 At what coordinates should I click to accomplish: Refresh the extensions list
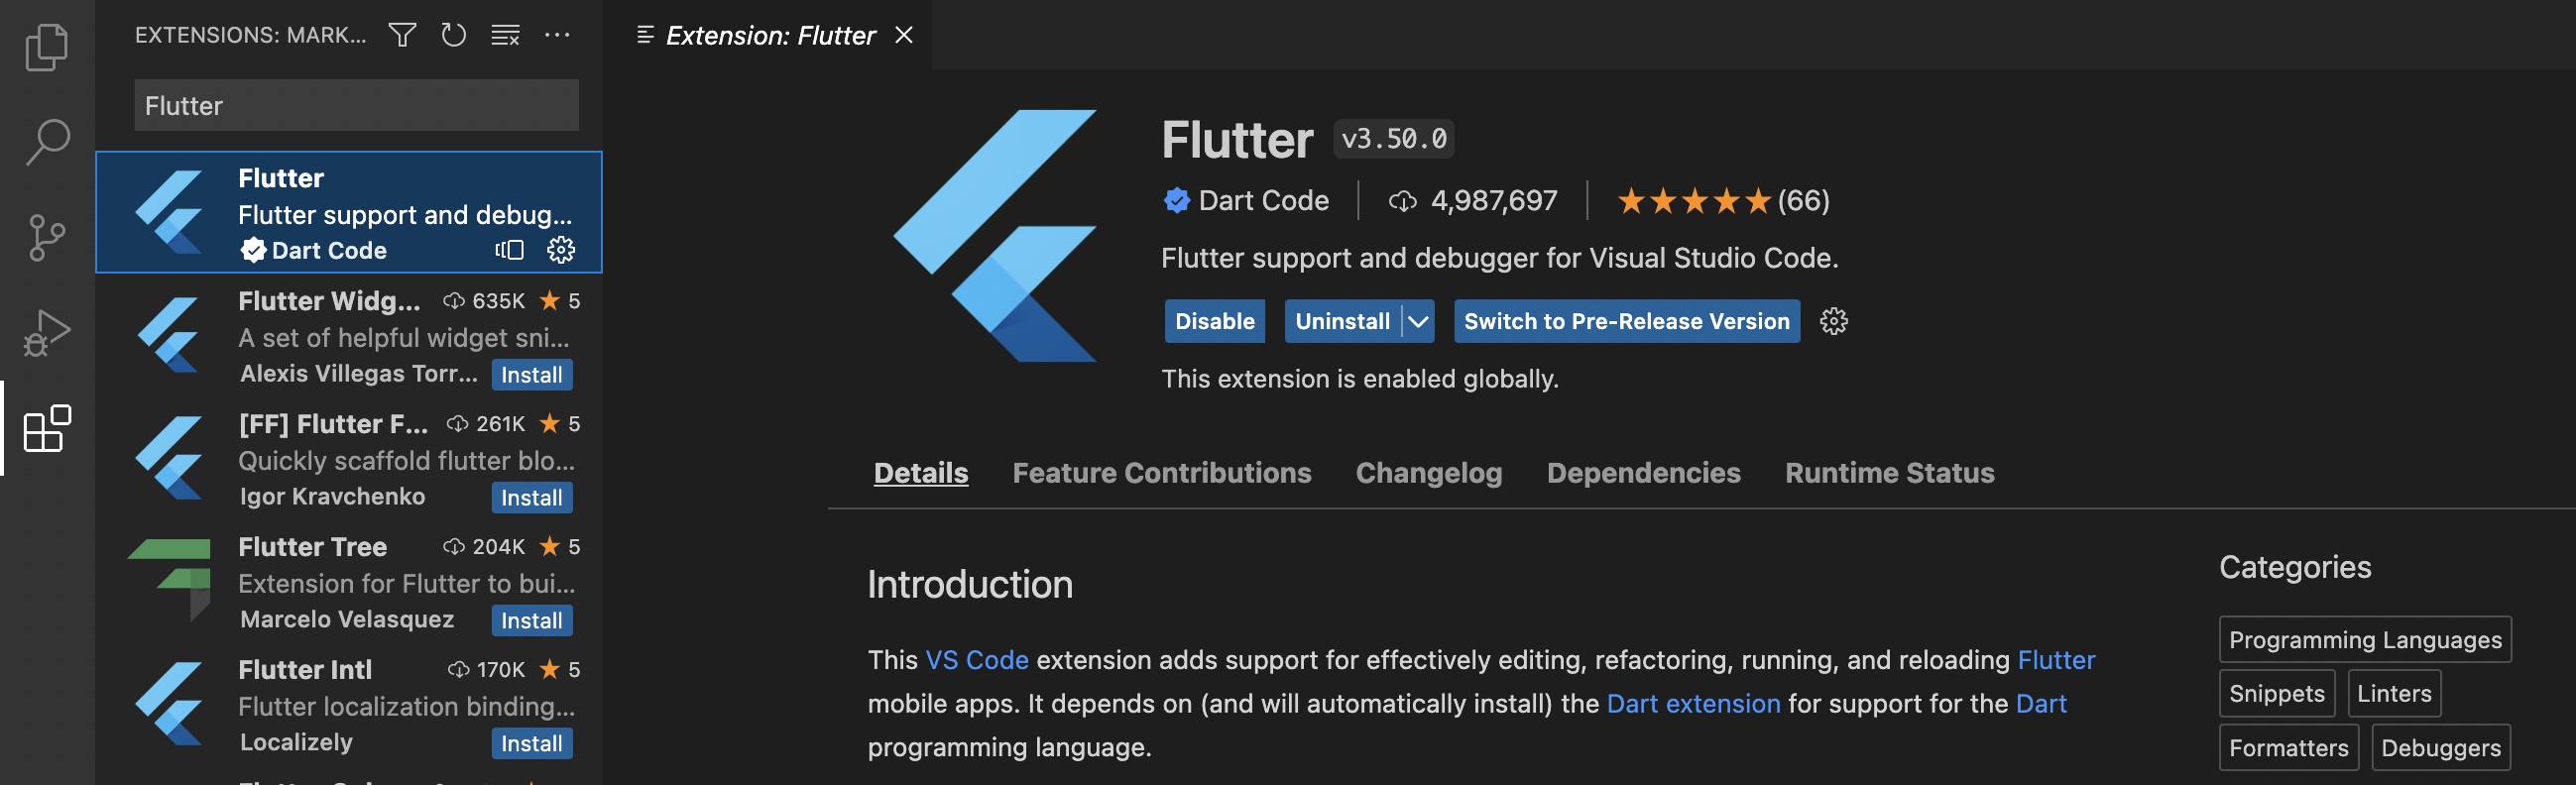[x=454, y=35]
